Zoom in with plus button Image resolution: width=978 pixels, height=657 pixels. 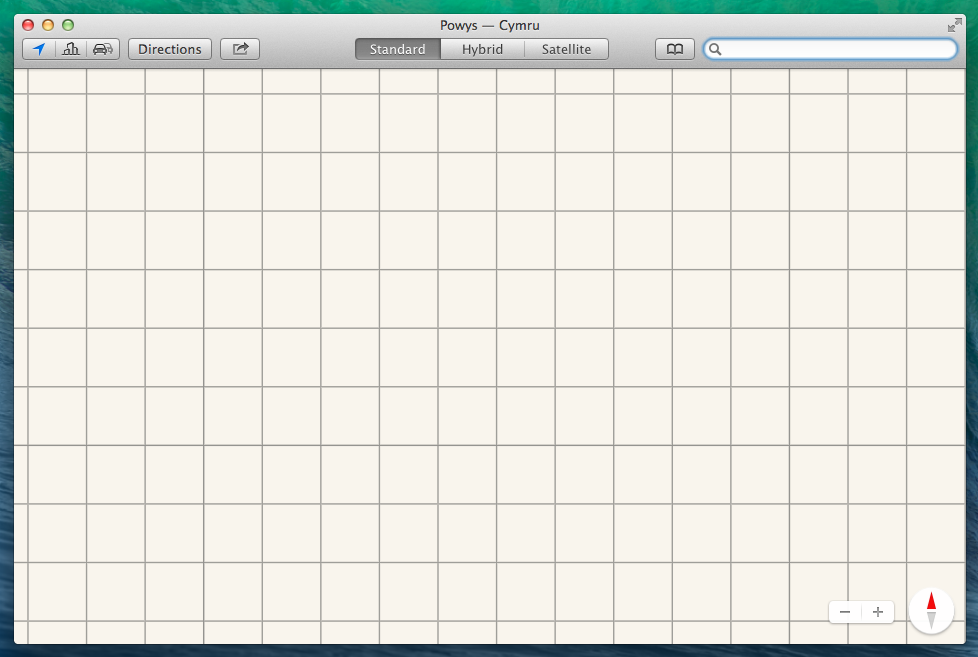tap(878, 612)
